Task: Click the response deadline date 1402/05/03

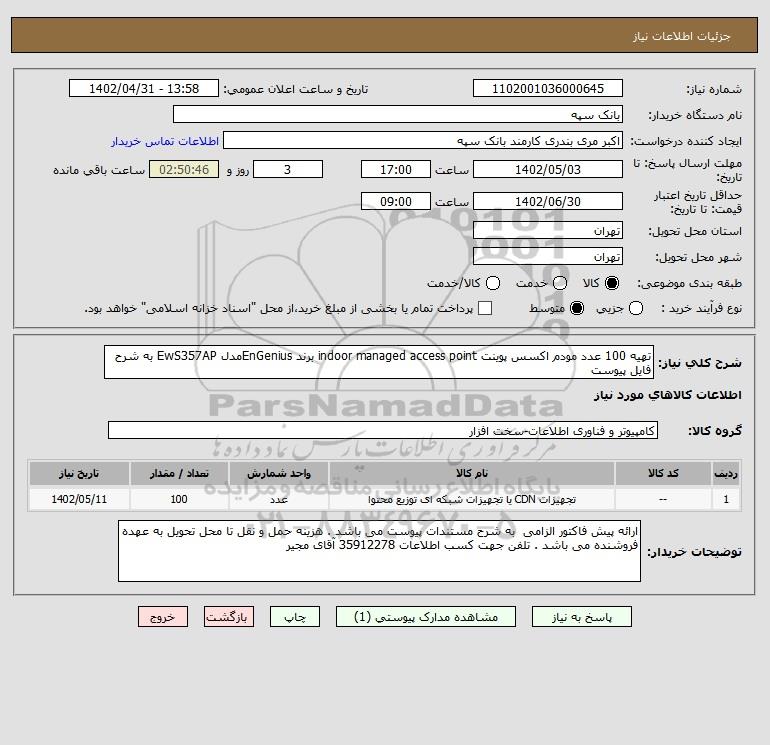Action: tap(548, 169)
